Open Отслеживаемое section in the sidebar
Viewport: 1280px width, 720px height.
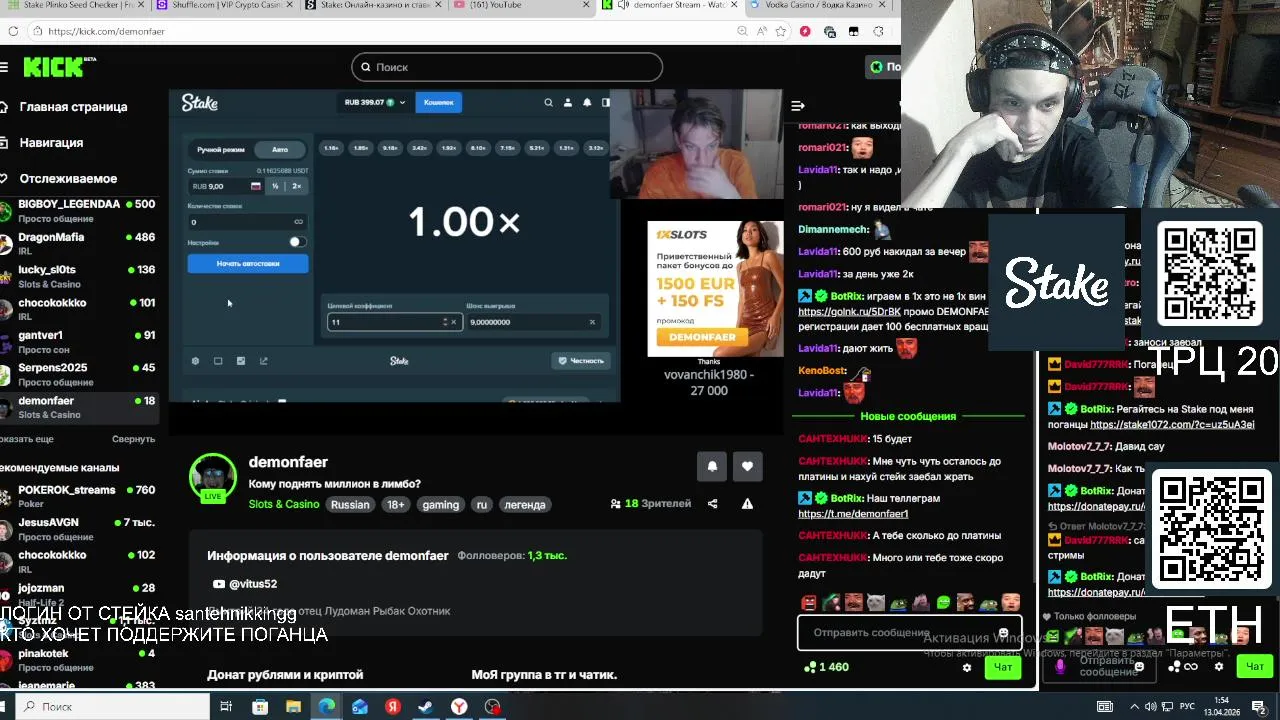(68, 179)
